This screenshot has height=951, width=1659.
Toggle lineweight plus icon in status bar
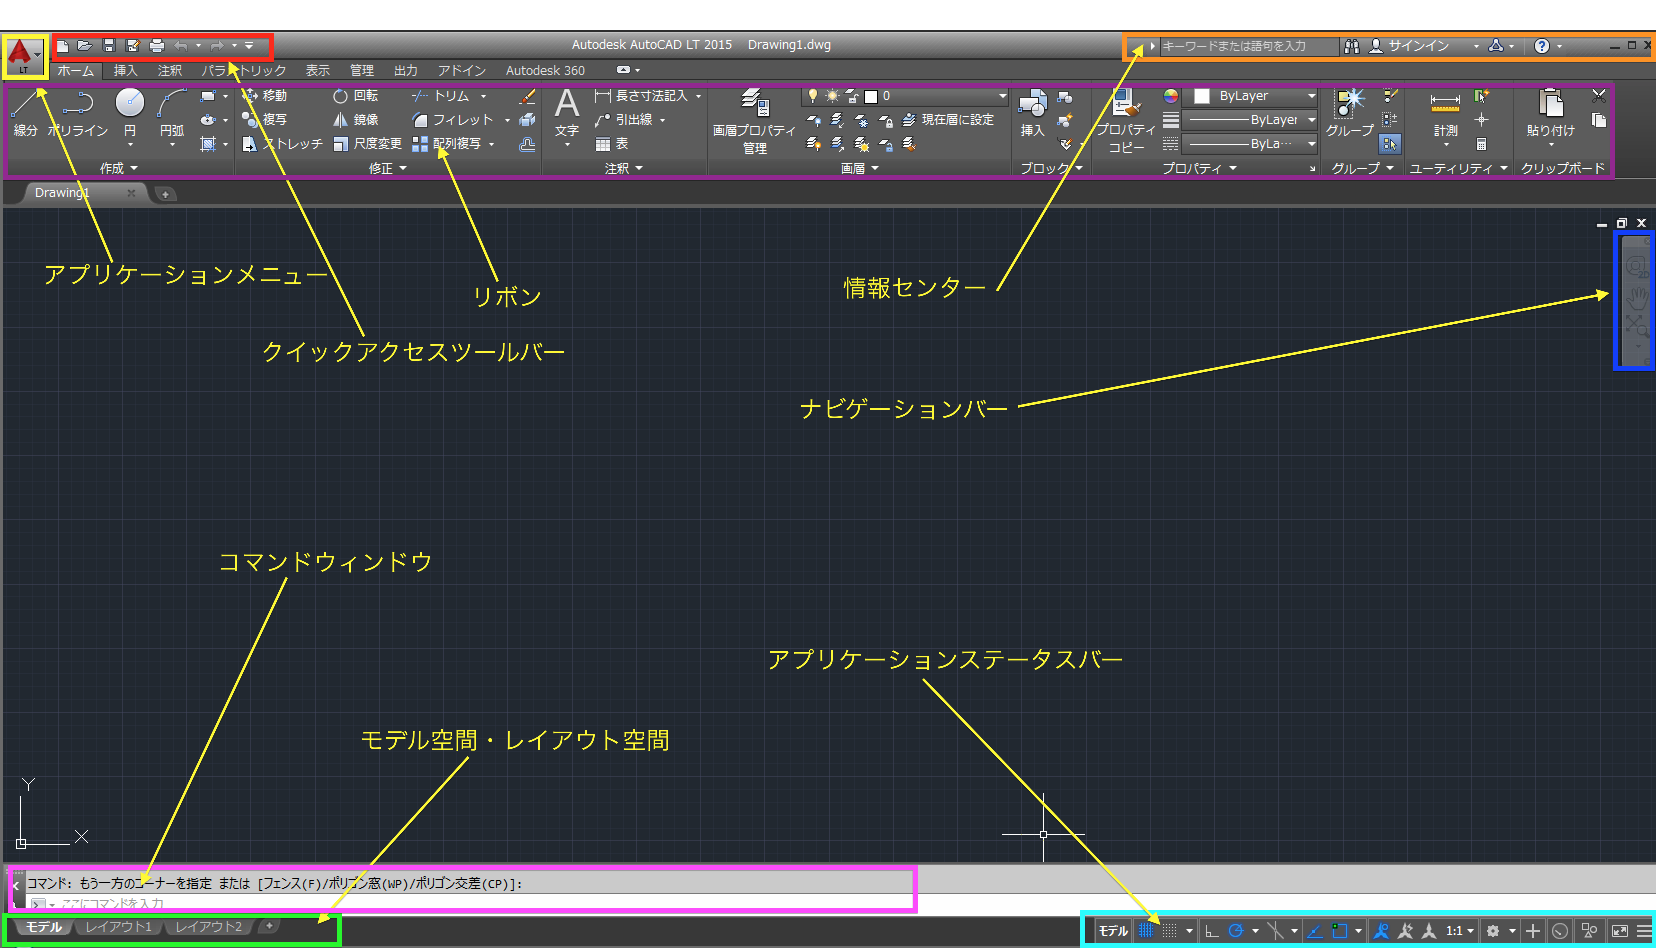point(1532,931)
